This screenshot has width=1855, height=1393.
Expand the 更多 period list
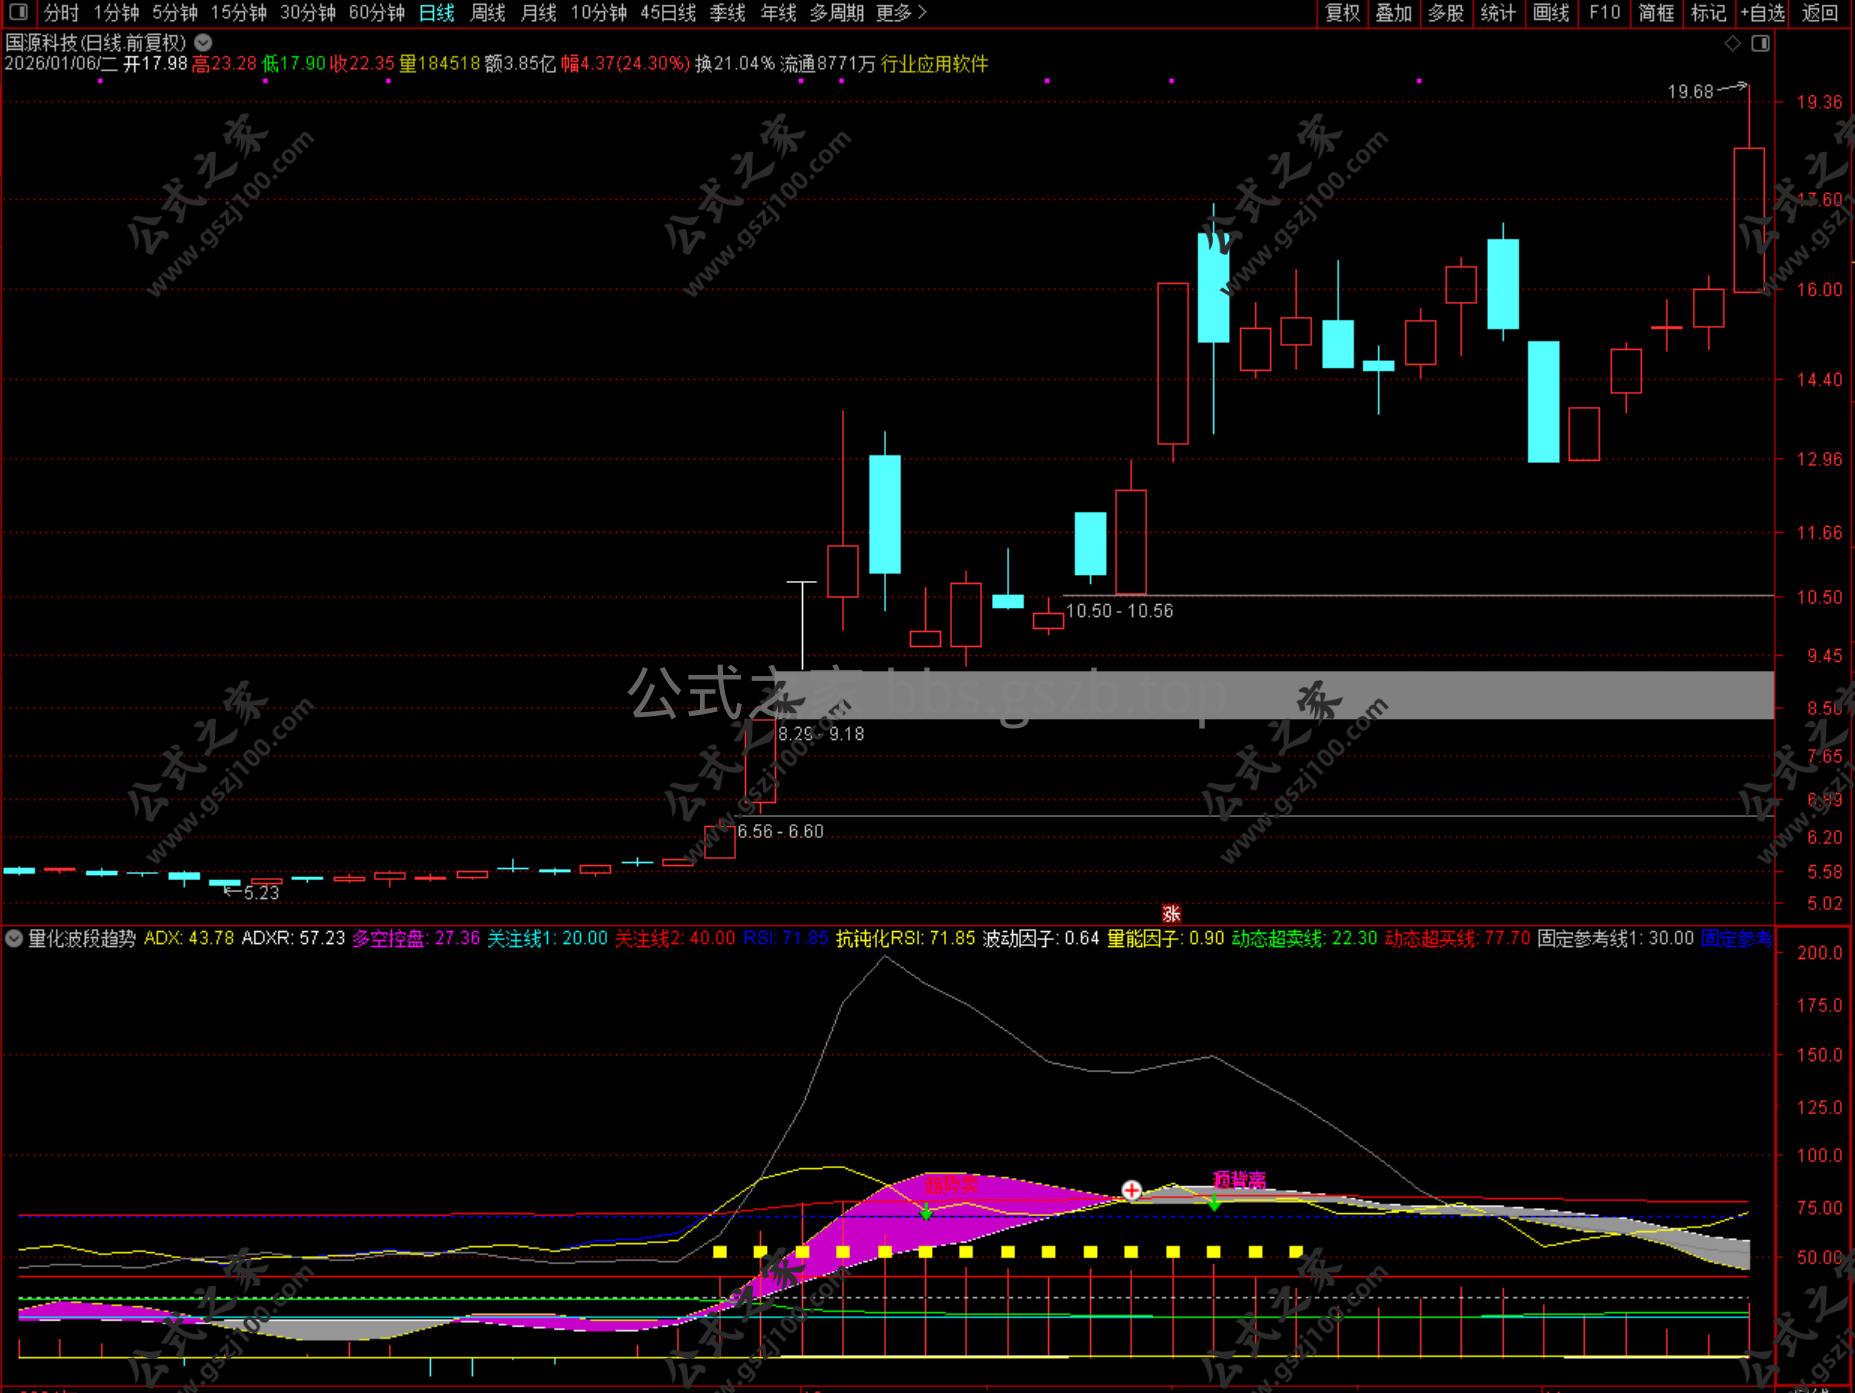click(901, 13)
